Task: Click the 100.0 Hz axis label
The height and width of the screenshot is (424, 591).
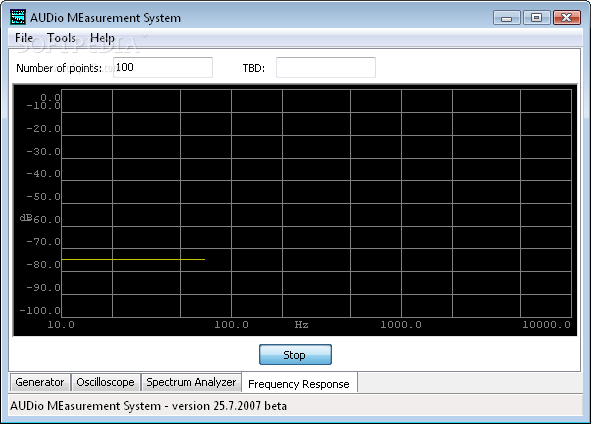Action: click(x=231, y=325)
